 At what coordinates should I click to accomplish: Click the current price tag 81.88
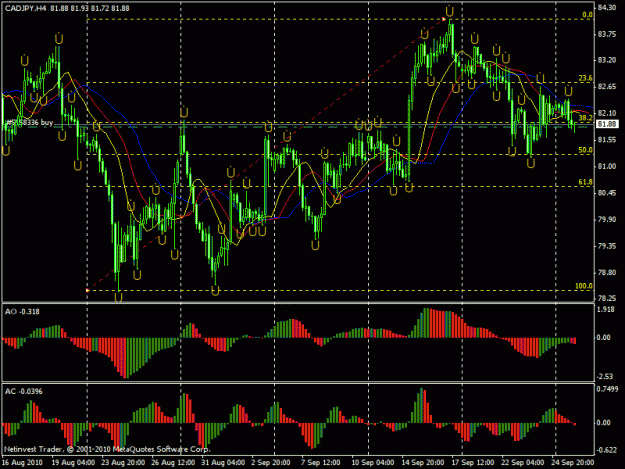(607, 124)
